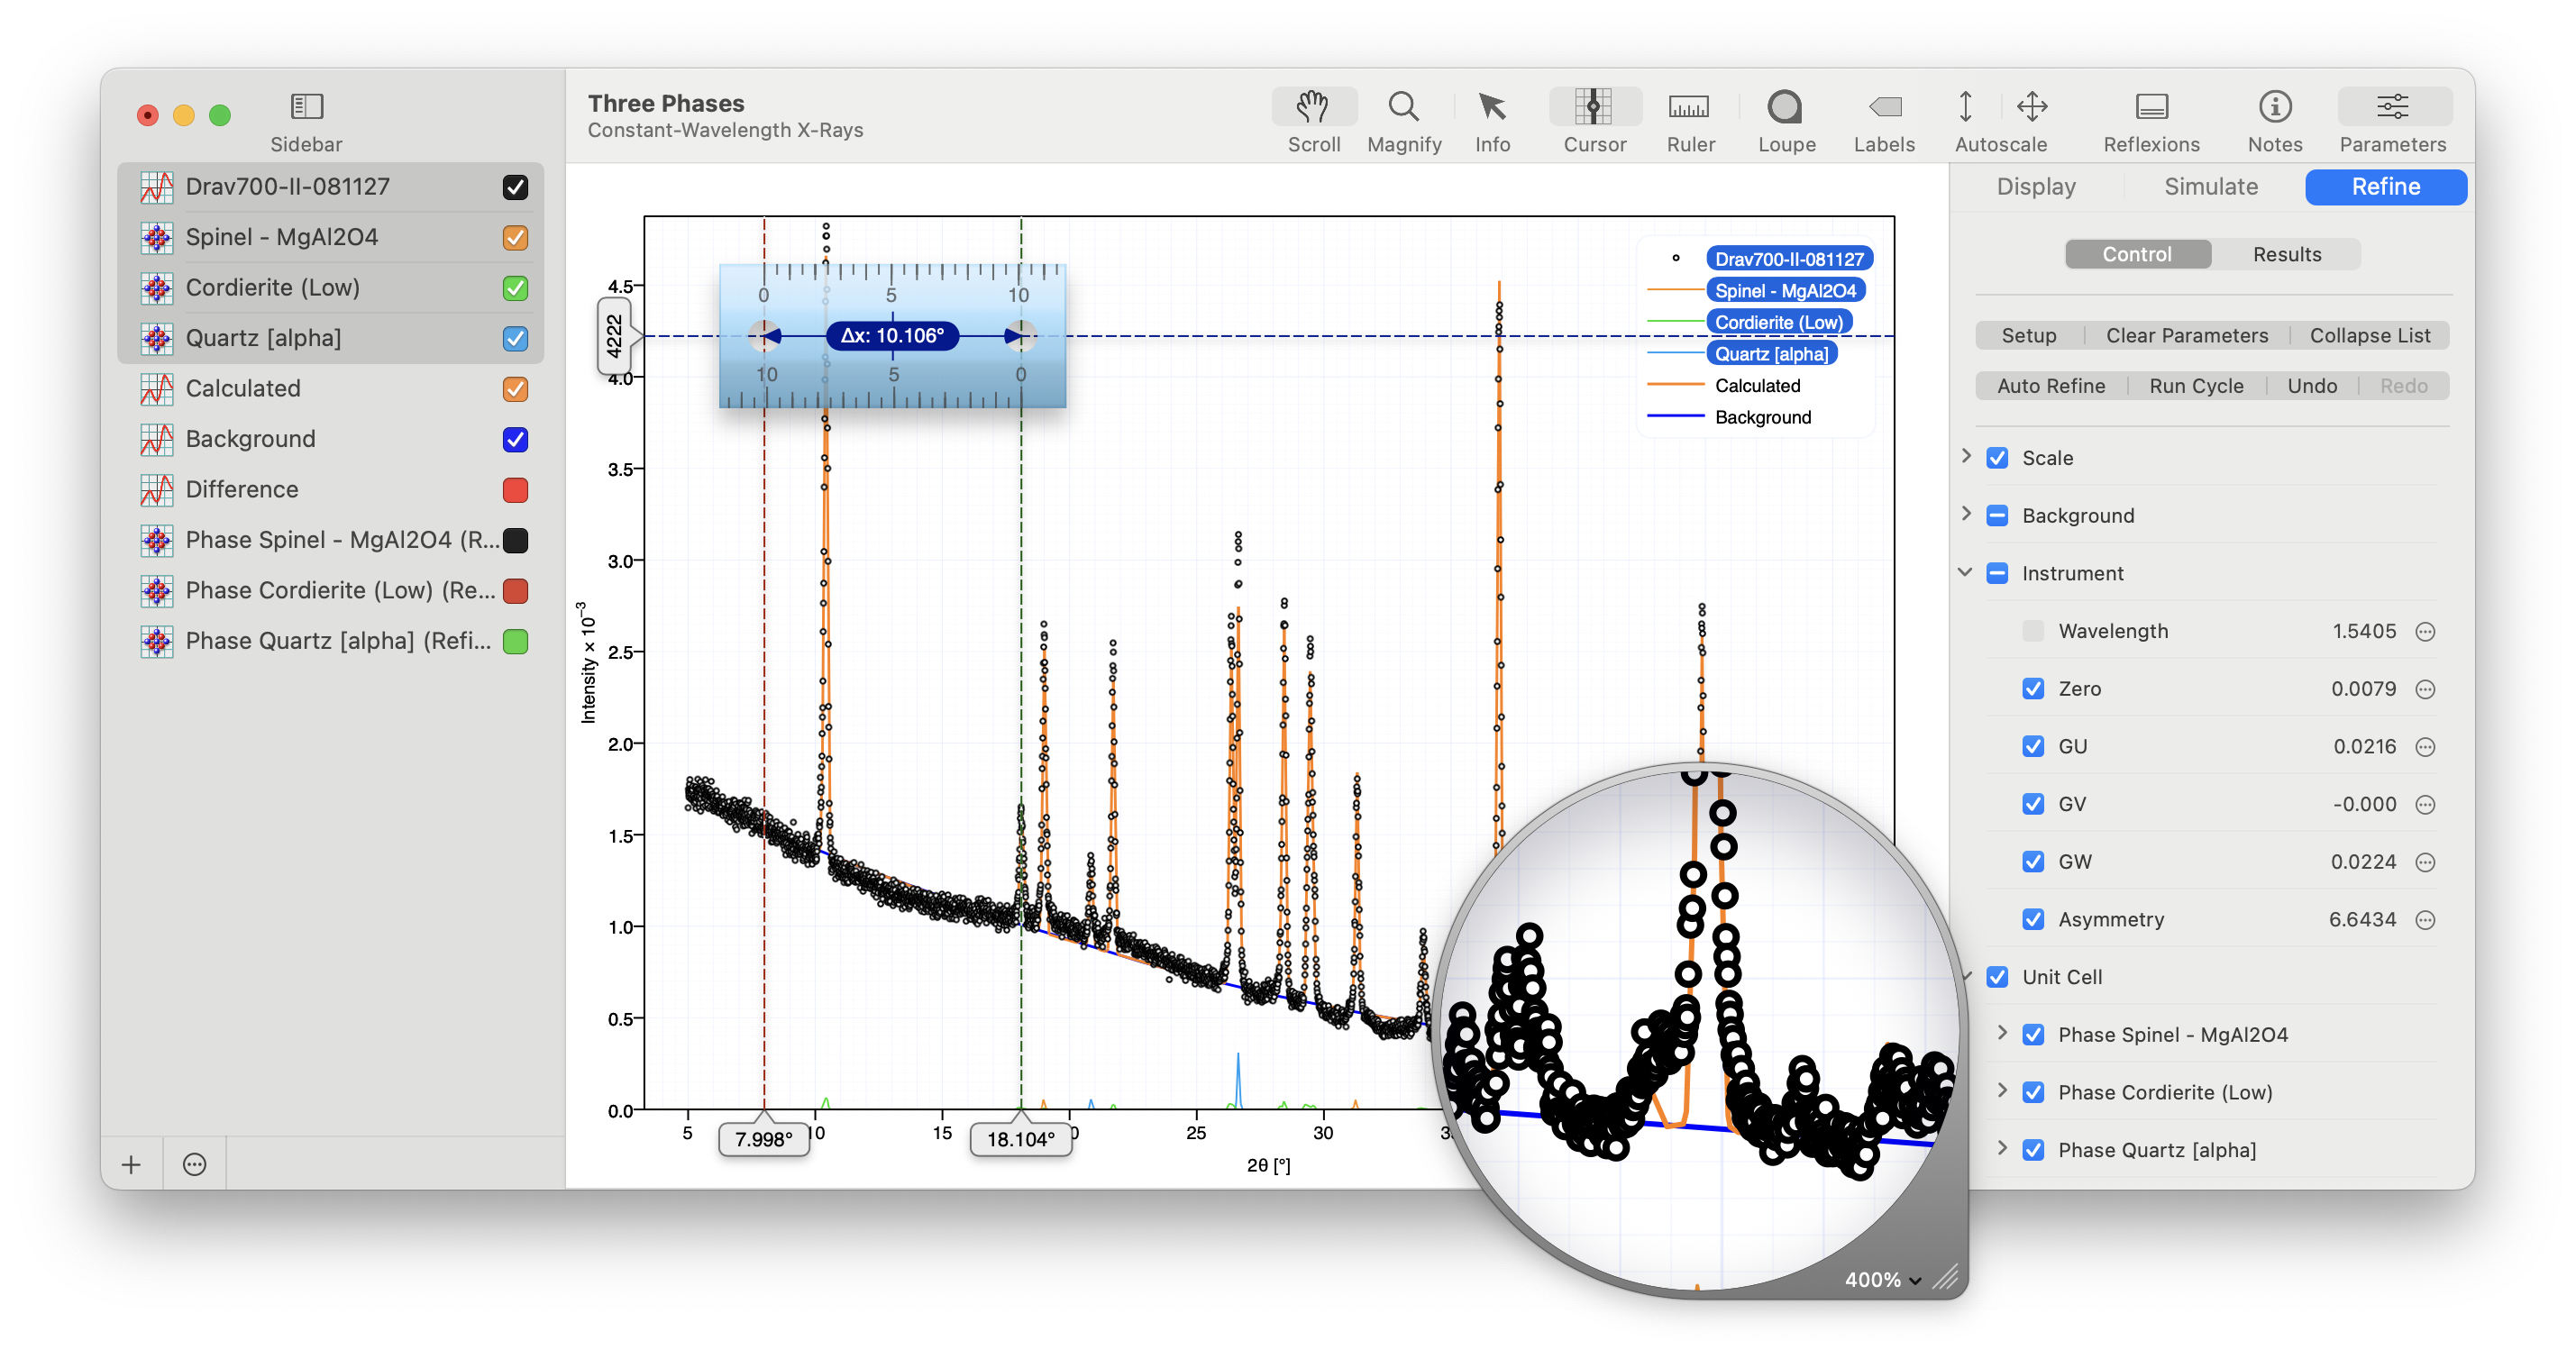Switch to the Display tab
2576x1350 pixels.
click(2036, 187)
